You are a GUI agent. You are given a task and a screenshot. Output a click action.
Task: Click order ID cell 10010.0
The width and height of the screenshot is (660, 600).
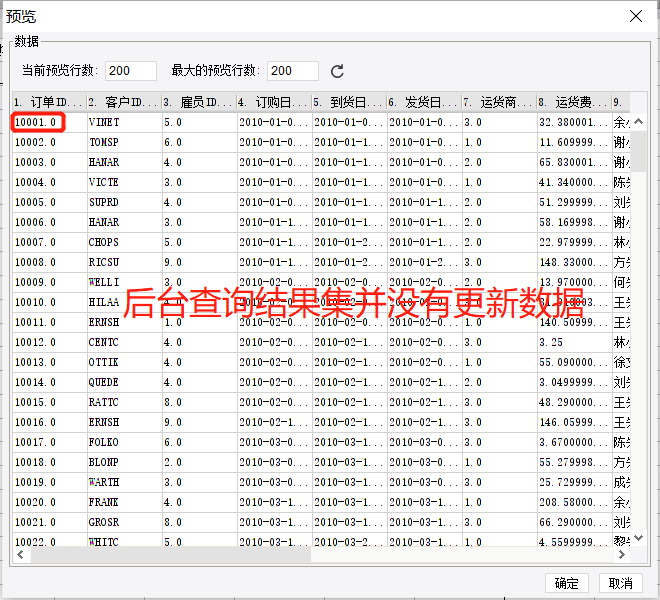point(49,302)
